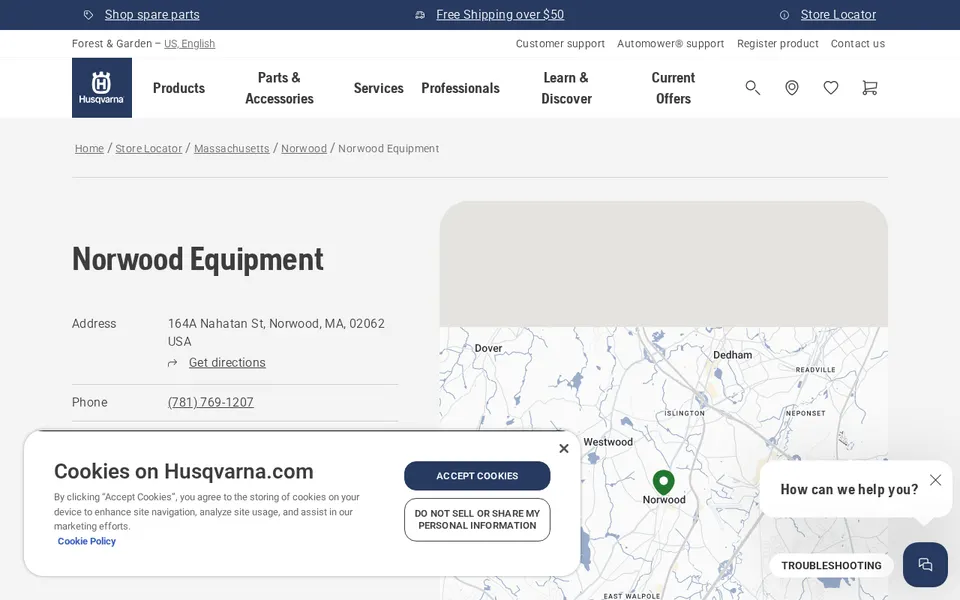
Task: Go to Home breadcrumb
Action: pos(89,149)
